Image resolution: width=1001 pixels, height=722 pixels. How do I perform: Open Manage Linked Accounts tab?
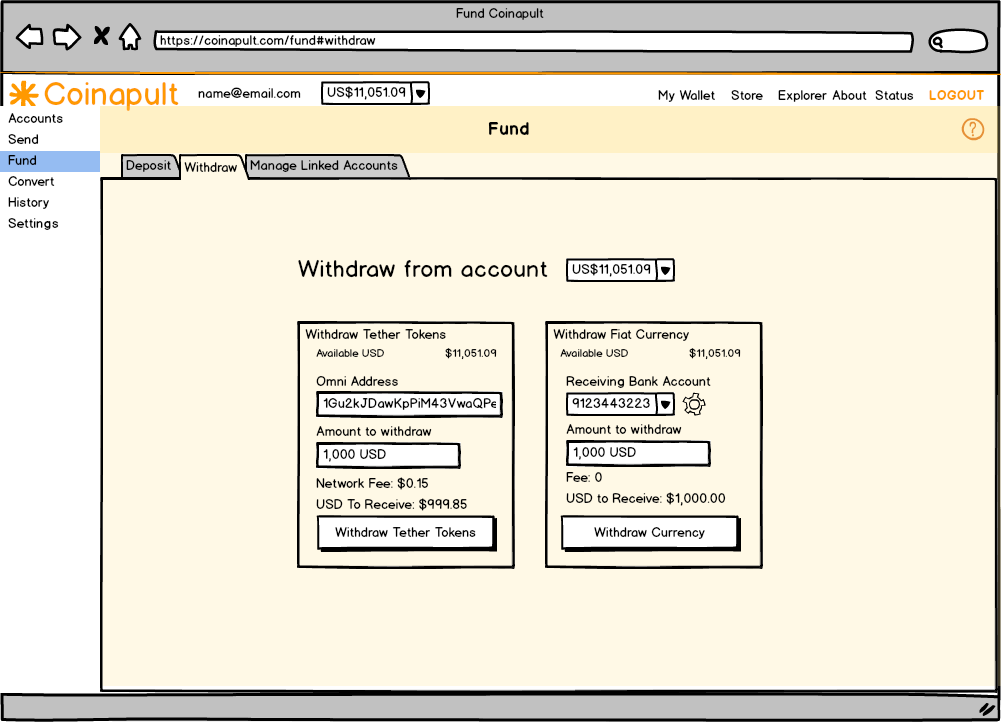[x=324, y=166]
